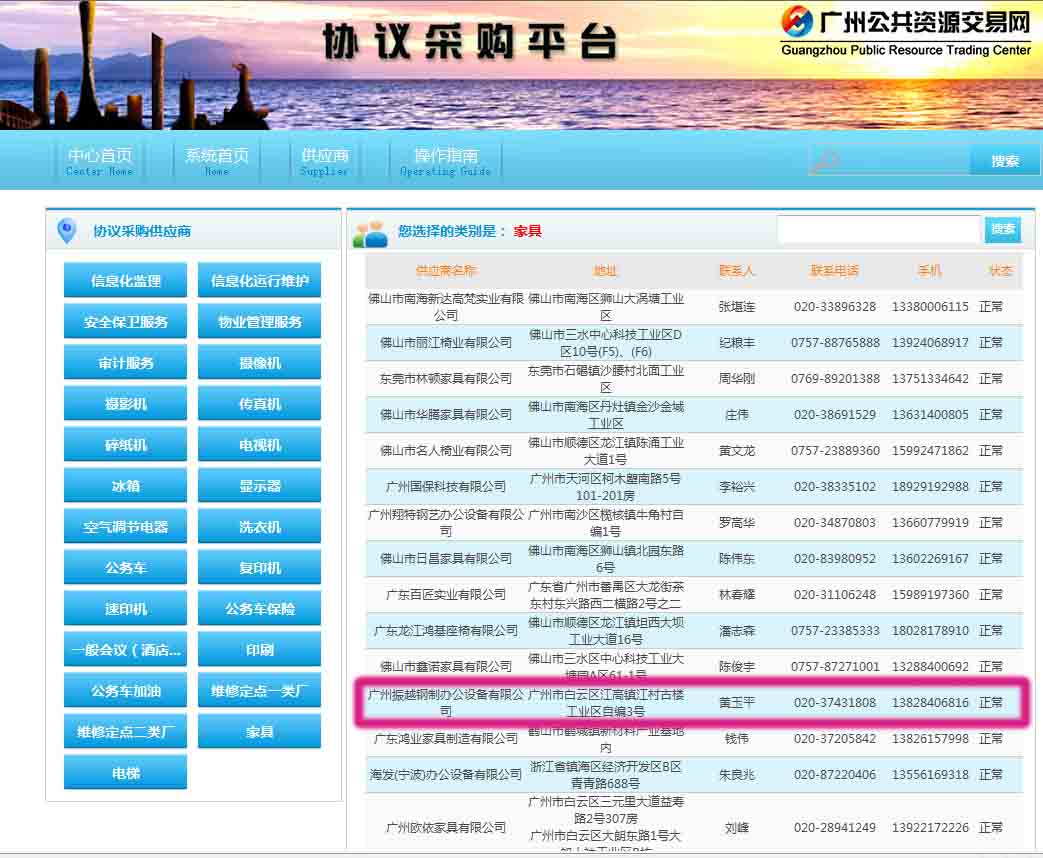The image size is (1043, 858).
Task: Open the 冰箱 category
Action: pyautogui.click(x=126, y=486)
